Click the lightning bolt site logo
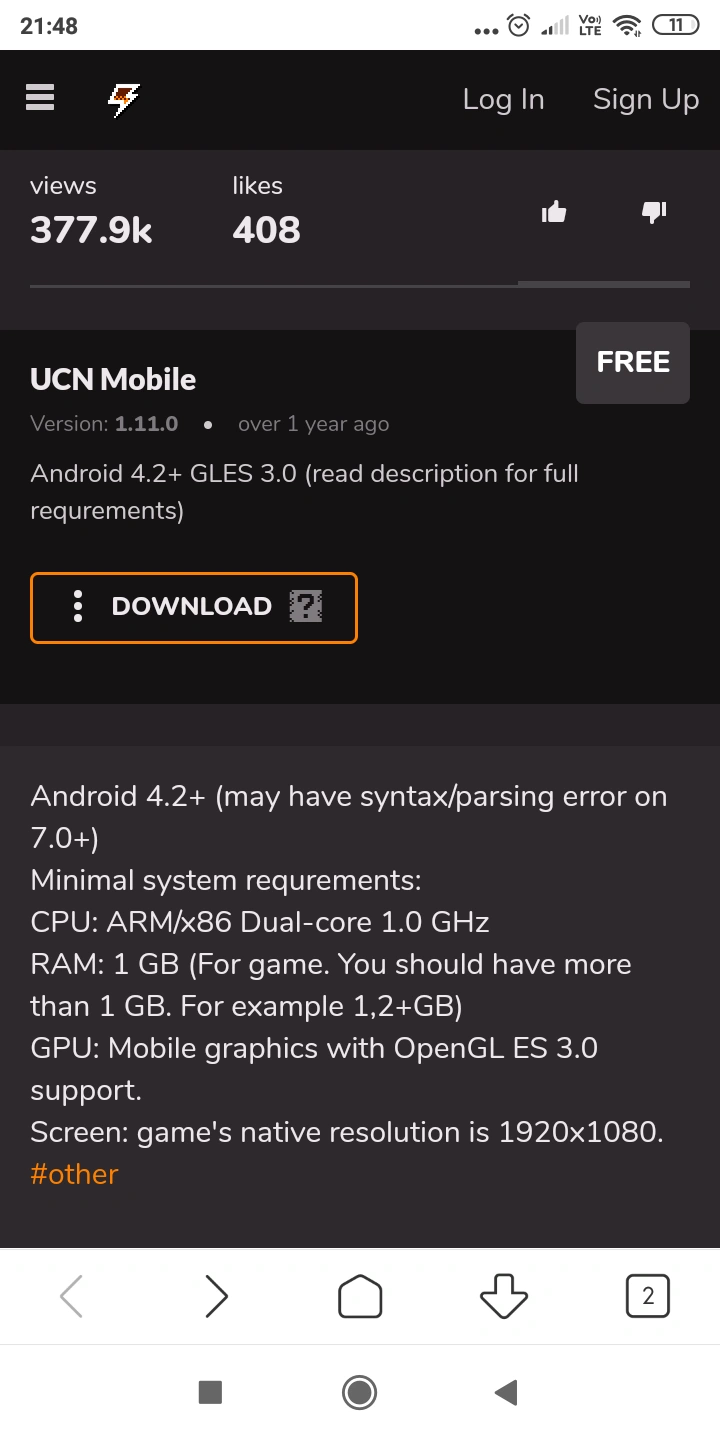The width and height of the screenshot is (720, 1440). point(122,99)
